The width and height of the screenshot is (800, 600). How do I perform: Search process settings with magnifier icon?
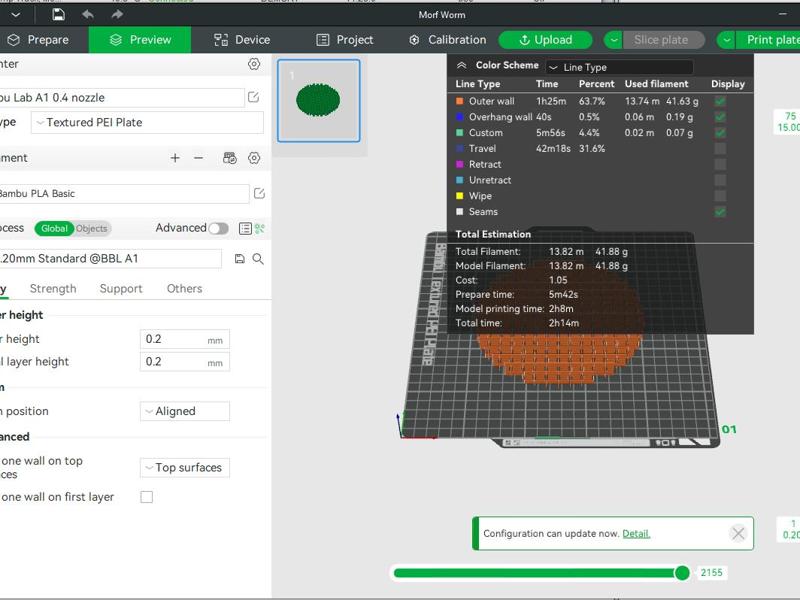click(258, 259)
